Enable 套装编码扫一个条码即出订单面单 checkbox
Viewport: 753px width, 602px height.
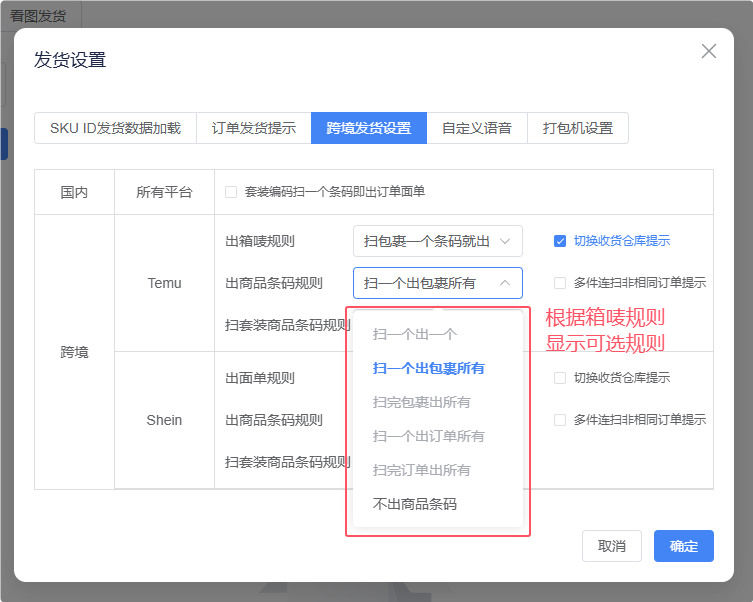231,192
